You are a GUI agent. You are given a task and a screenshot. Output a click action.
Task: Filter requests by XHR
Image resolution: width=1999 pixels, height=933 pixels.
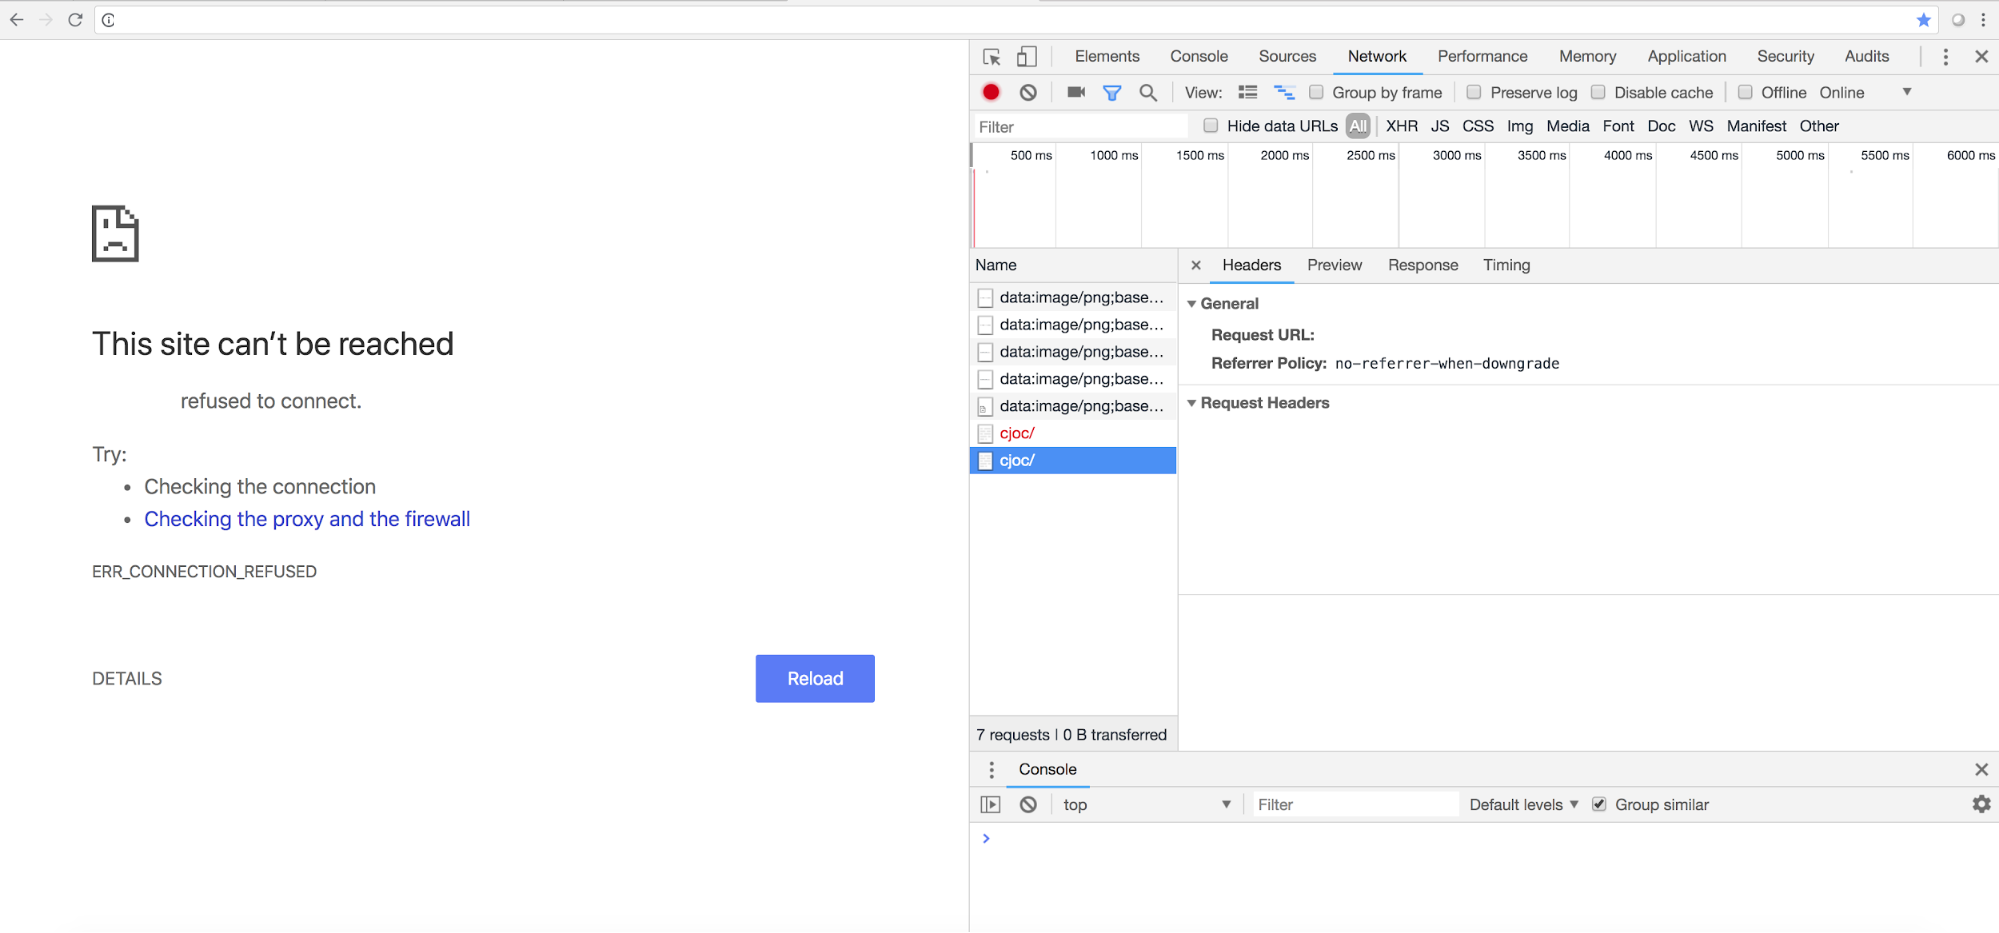point(1401,125)
